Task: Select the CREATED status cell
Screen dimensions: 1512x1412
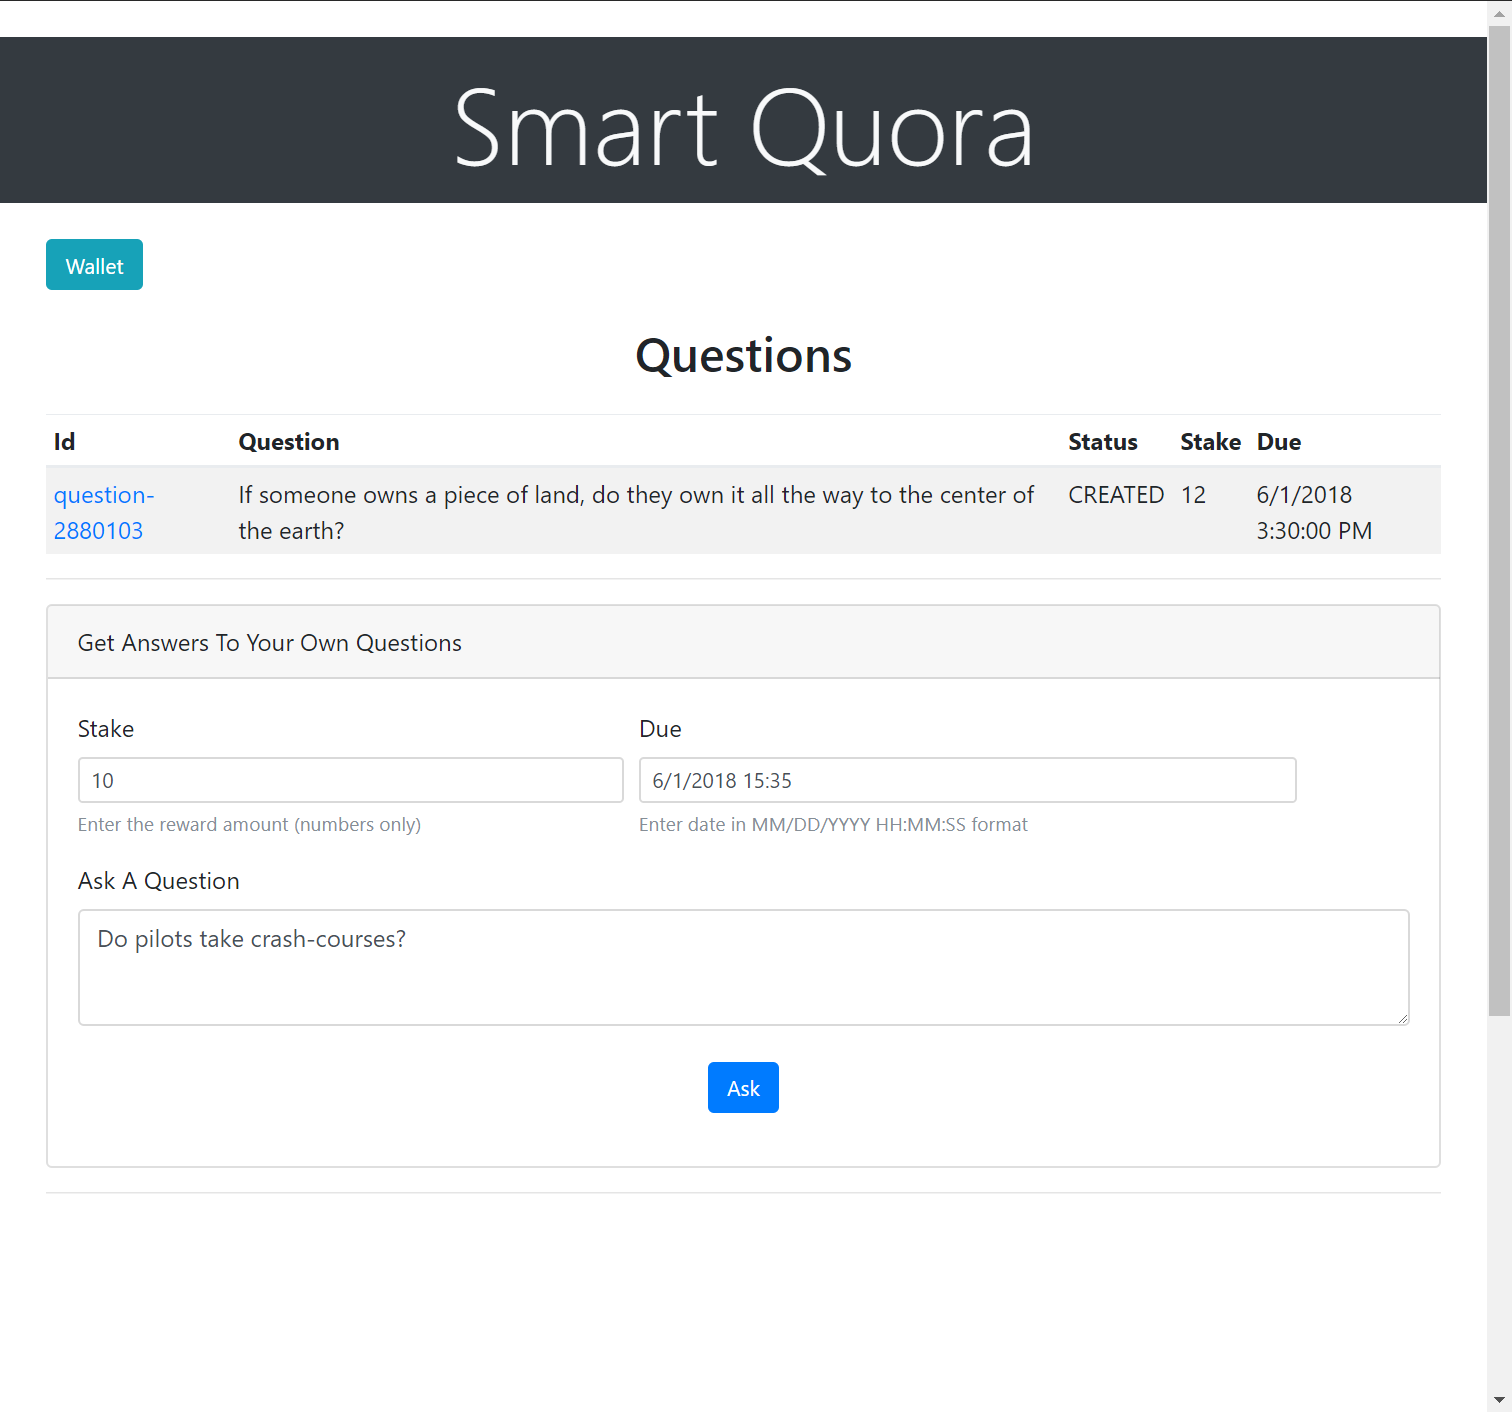Action: coord(1116,495)
